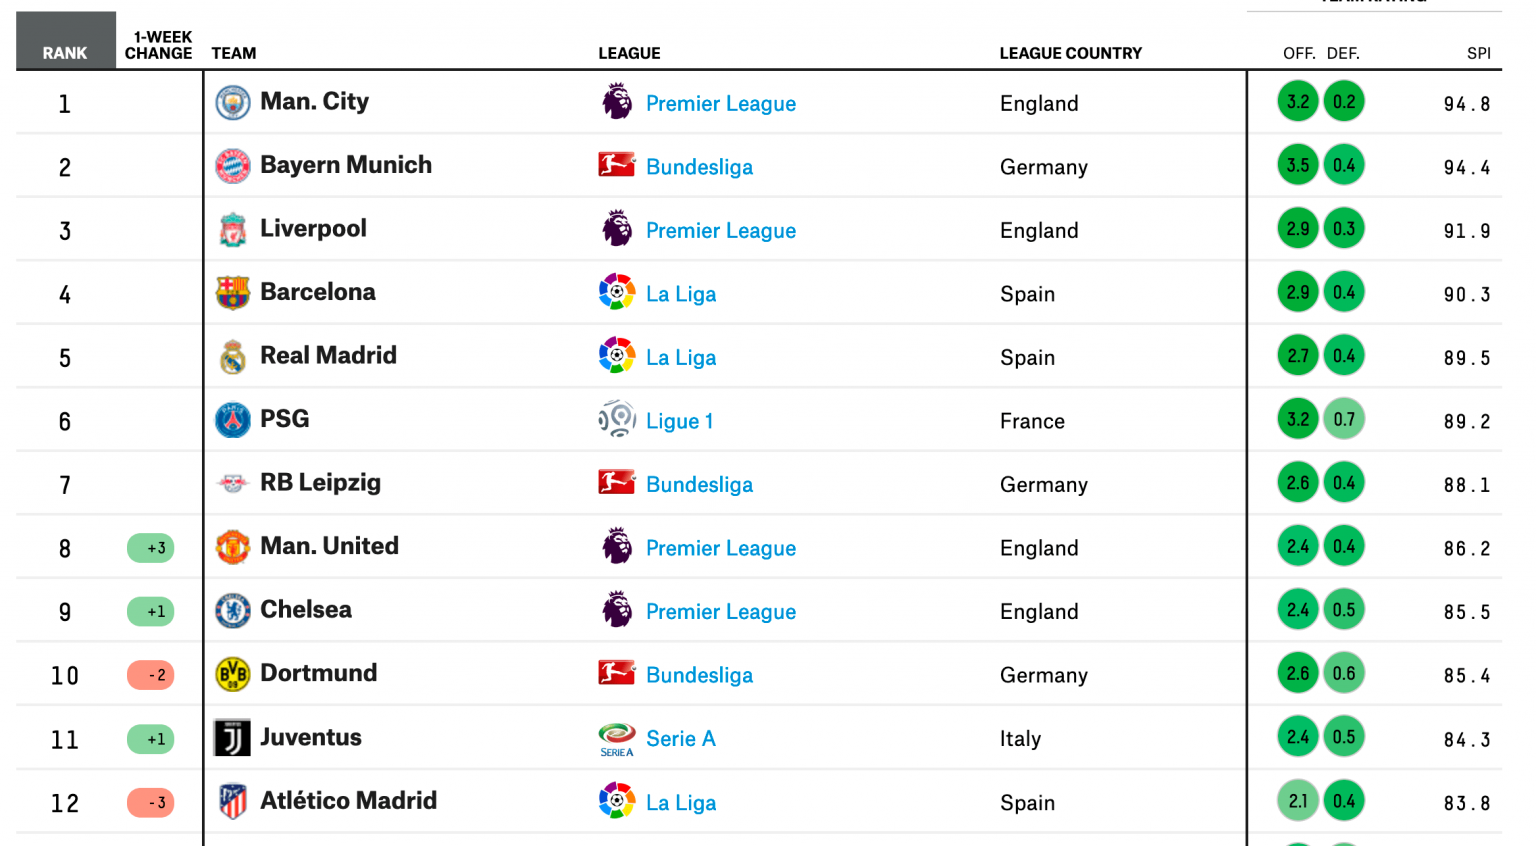Image resolution: width=1536 pixels, height=846 pixels.
Task: Click Man. United's +3 change badge
Action: coord(151,548)
